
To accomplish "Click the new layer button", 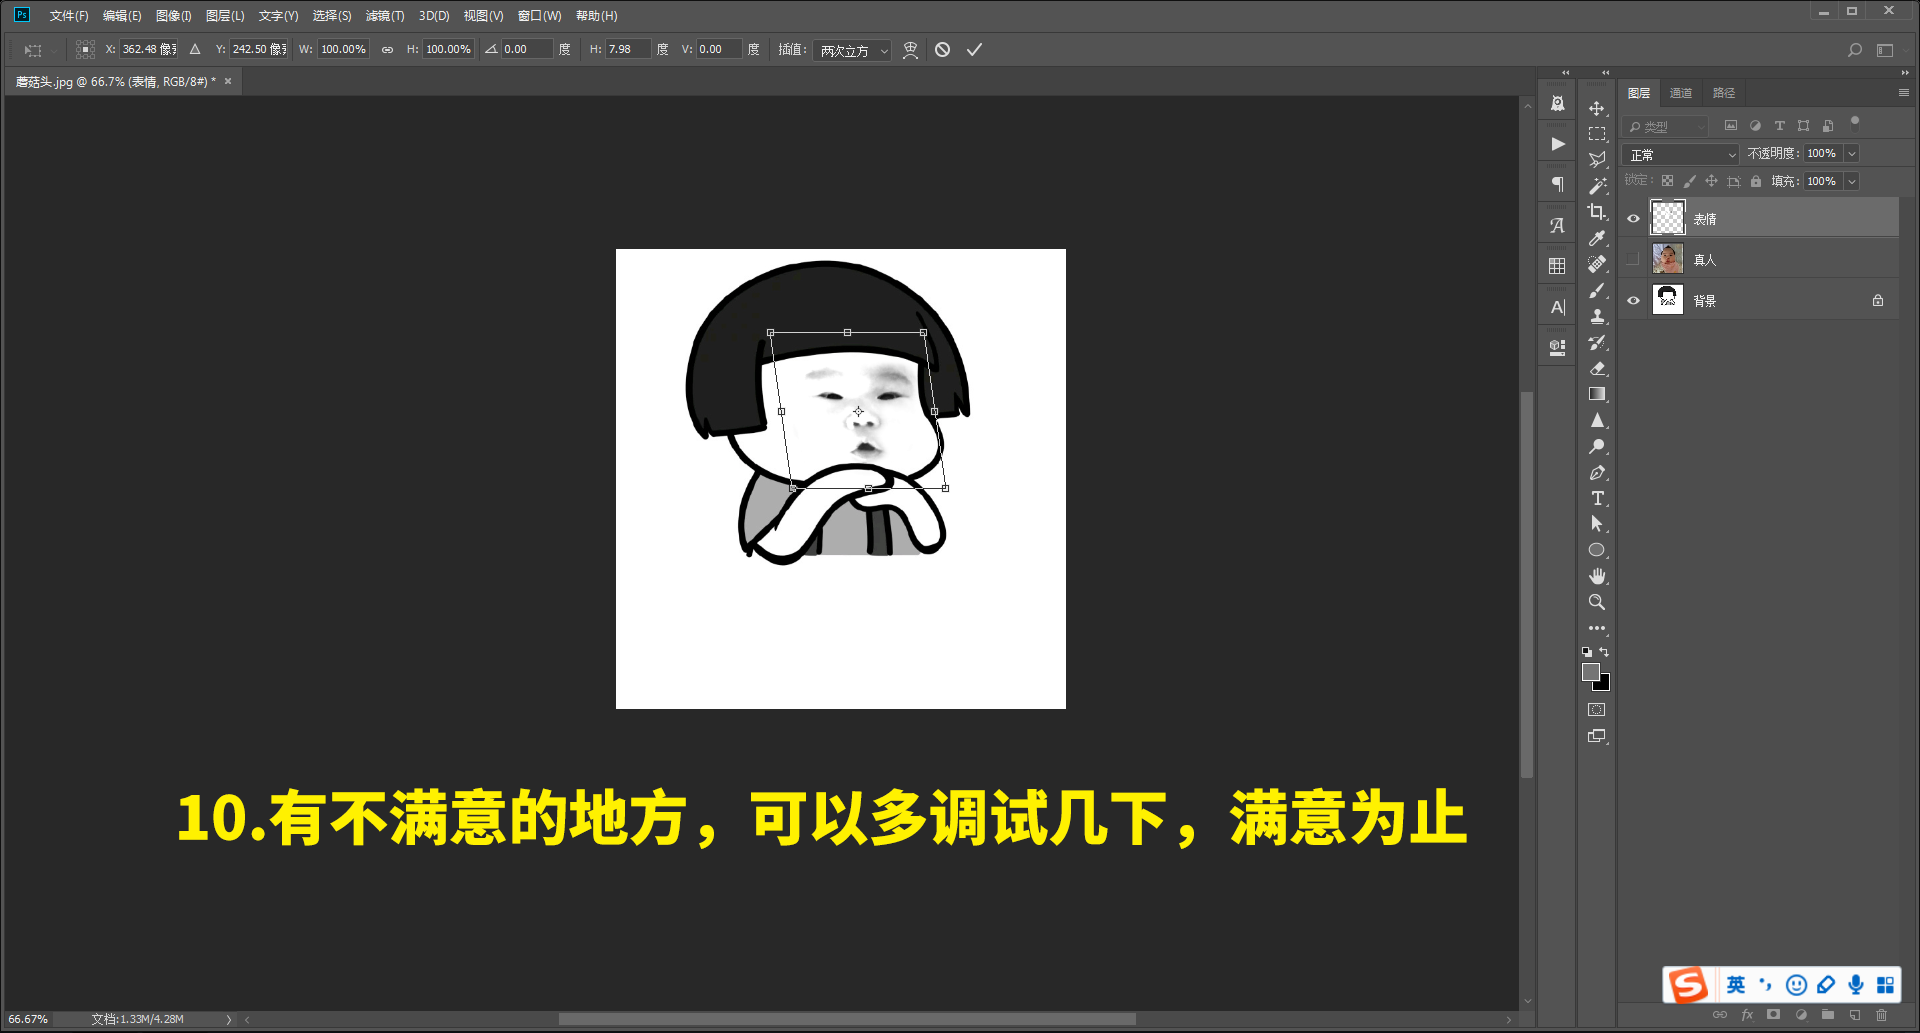I will click(x=1855, y=1015).
